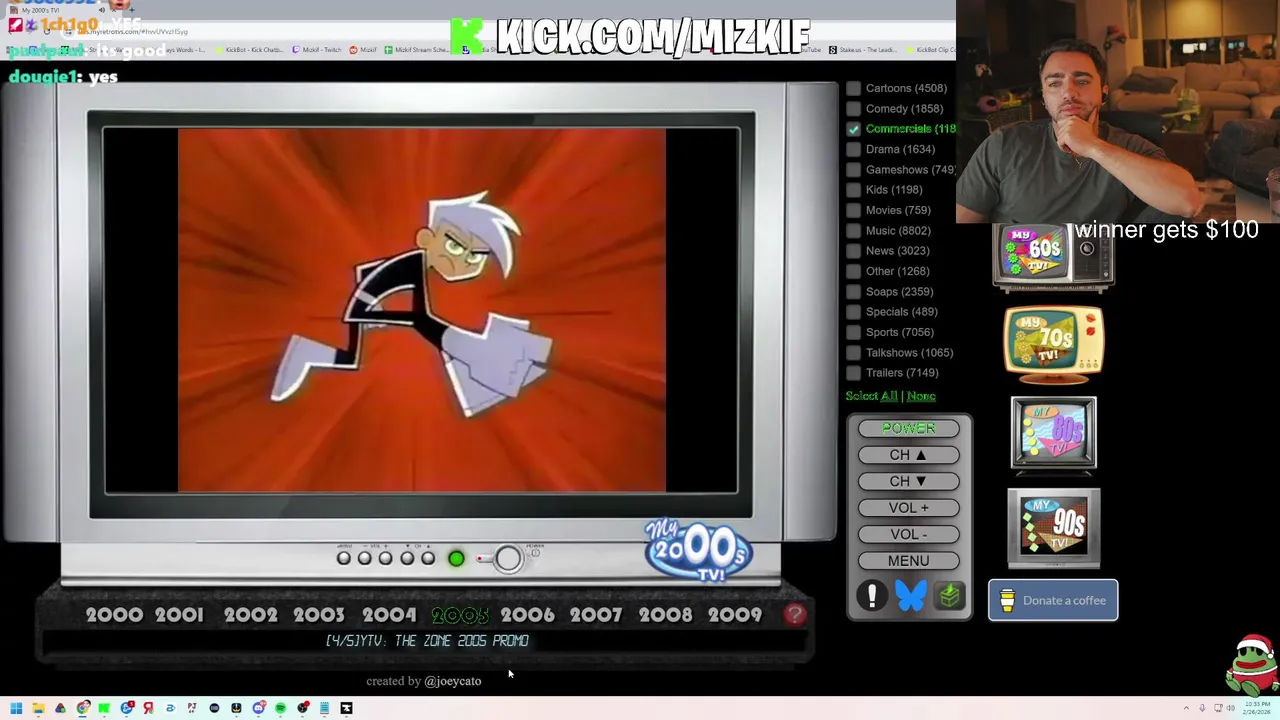Image resolution: width=1280 pixels, height=720 pixels.
Task: Check the Sports category box
Action: coord(853,332)
